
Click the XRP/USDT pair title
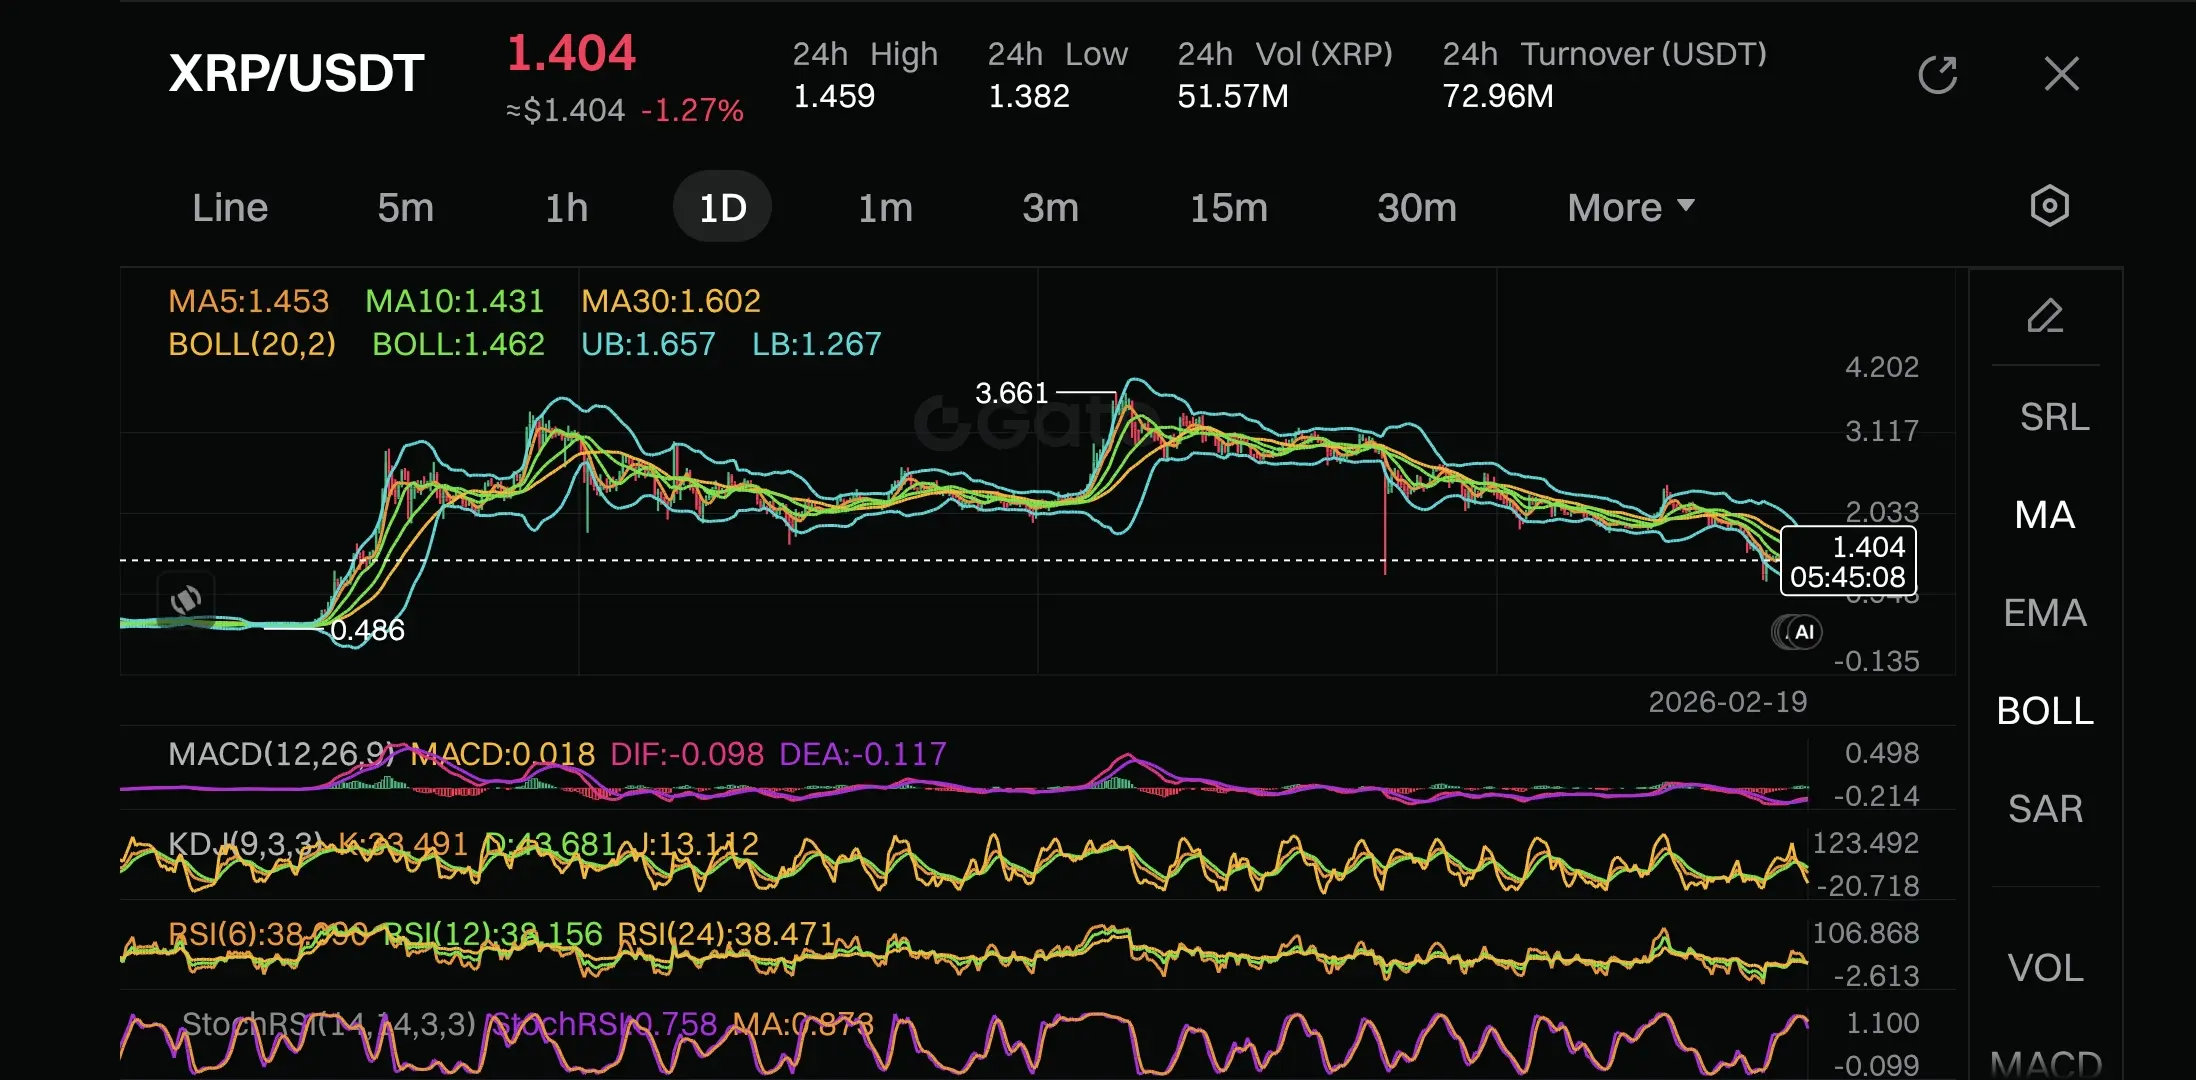(296, 74)
